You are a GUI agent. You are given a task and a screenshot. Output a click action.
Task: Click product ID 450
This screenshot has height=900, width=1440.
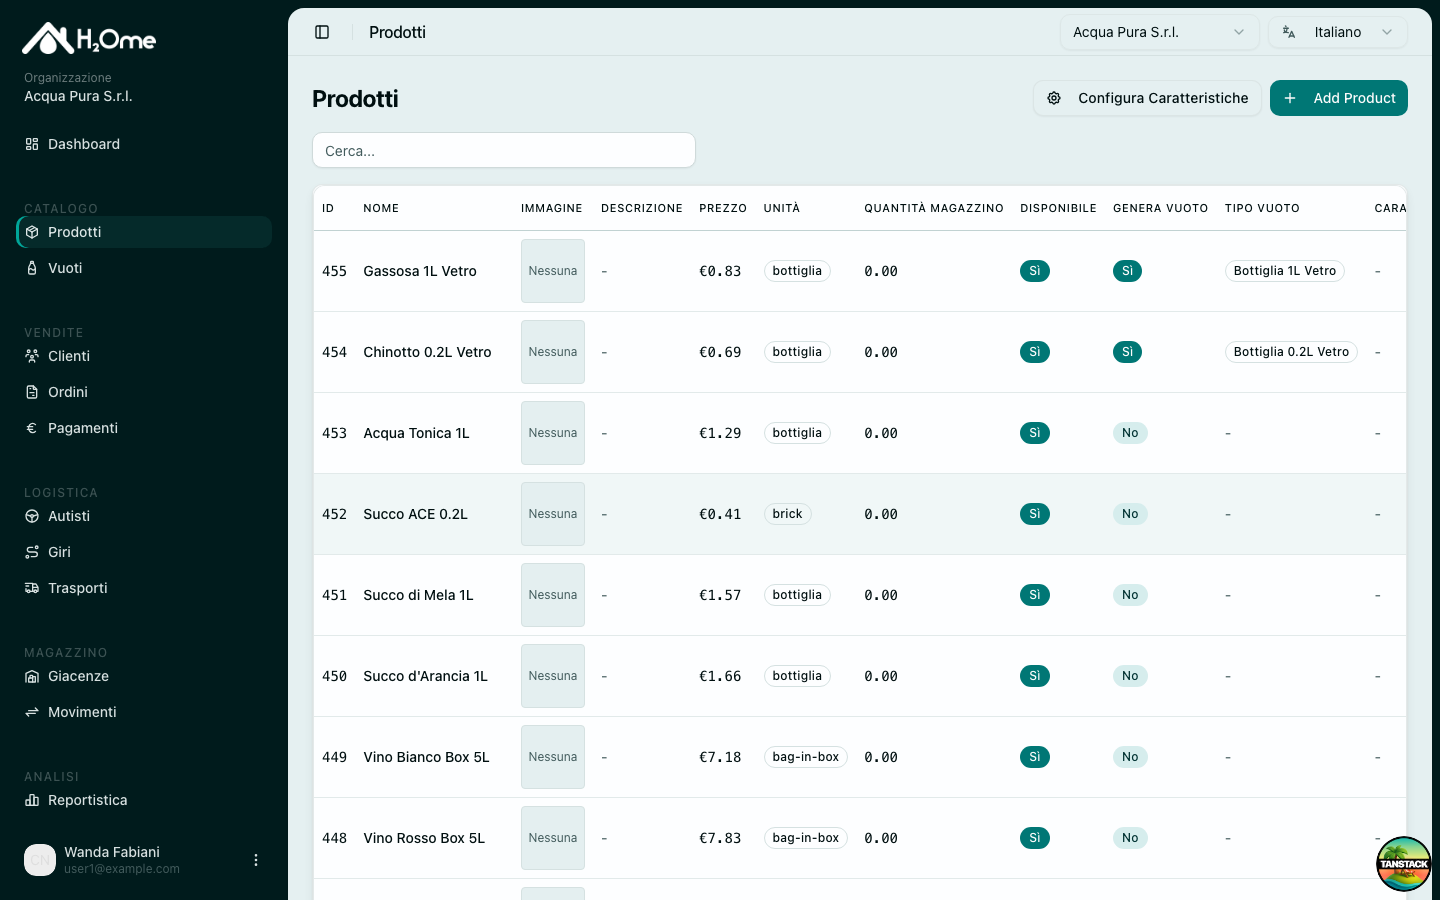tap(334, 676)
